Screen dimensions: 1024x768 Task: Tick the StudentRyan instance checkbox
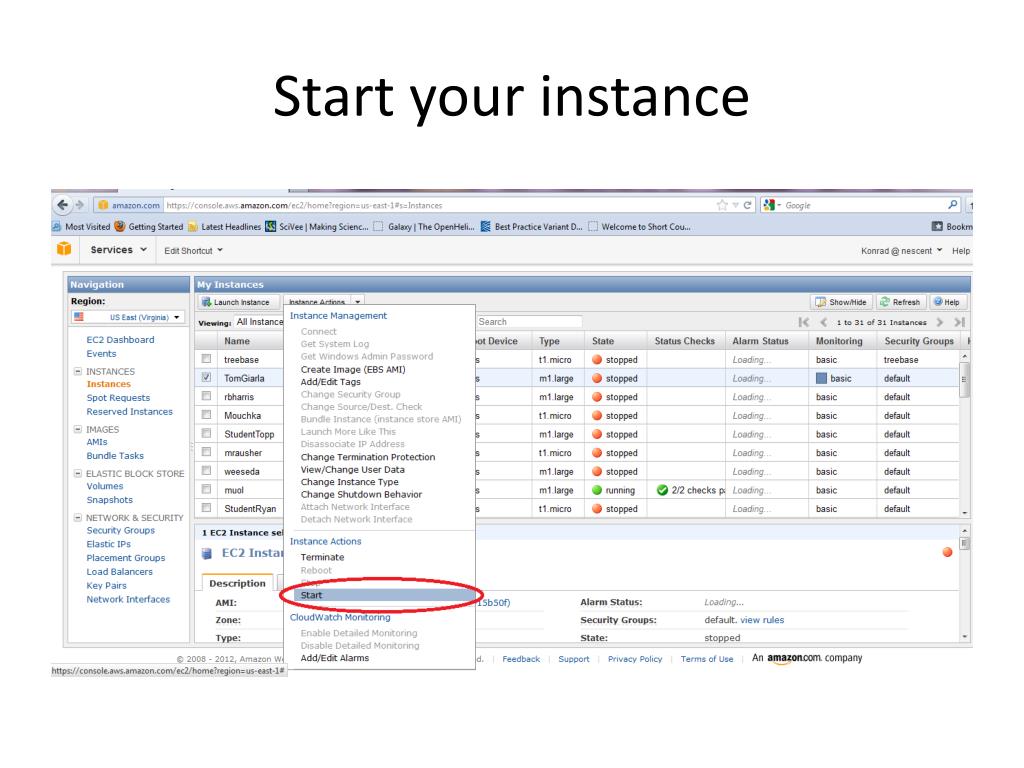[206, 507]
